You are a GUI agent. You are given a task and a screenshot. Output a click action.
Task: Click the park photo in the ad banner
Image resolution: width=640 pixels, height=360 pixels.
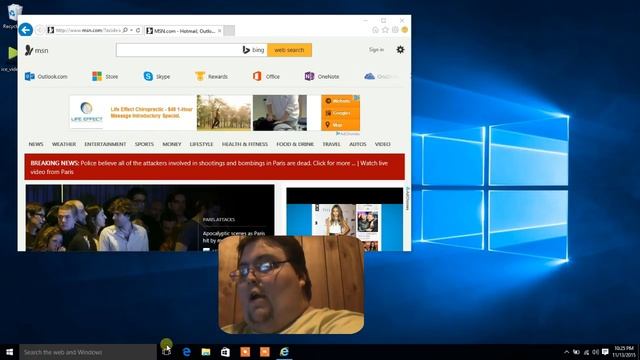224,113
